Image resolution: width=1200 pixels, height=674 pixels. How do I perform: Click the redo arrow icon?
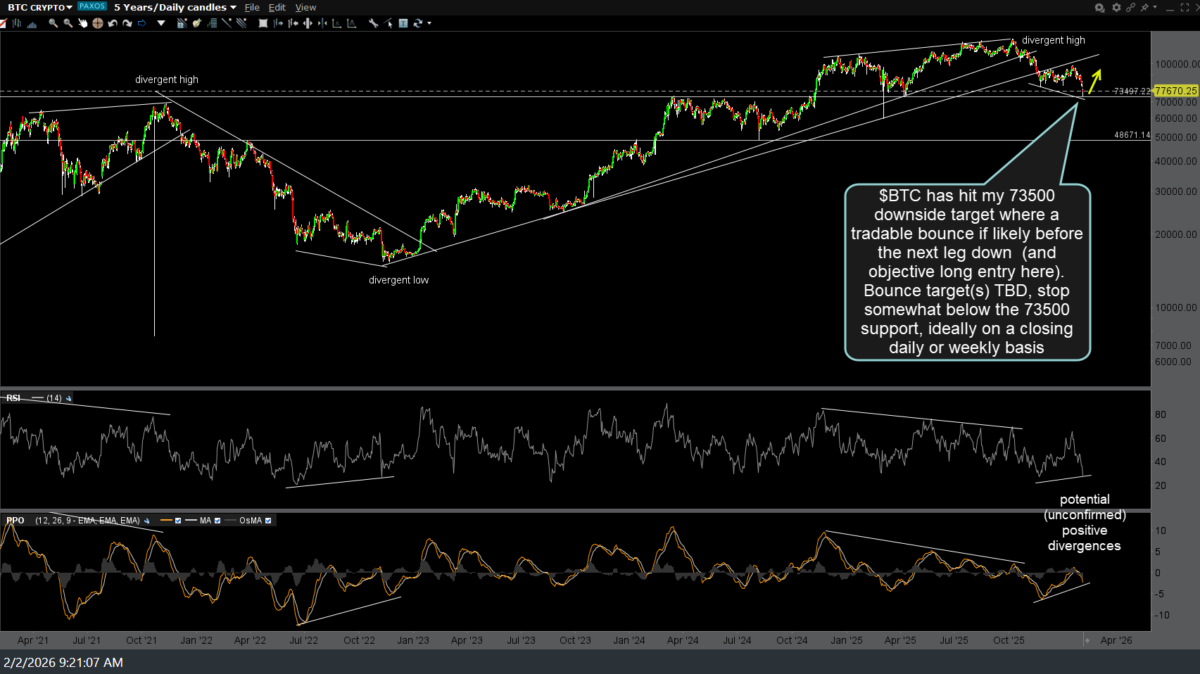[127, 24]
